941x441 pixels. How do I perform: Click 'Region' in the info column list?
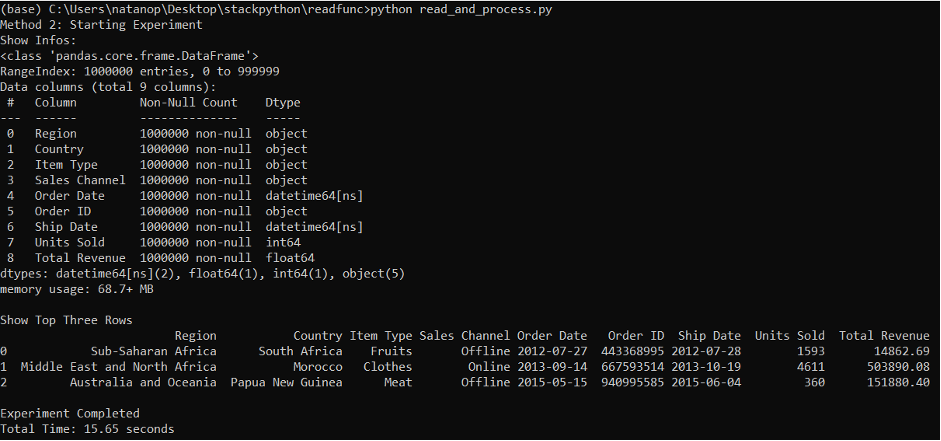tap(55, 134)
